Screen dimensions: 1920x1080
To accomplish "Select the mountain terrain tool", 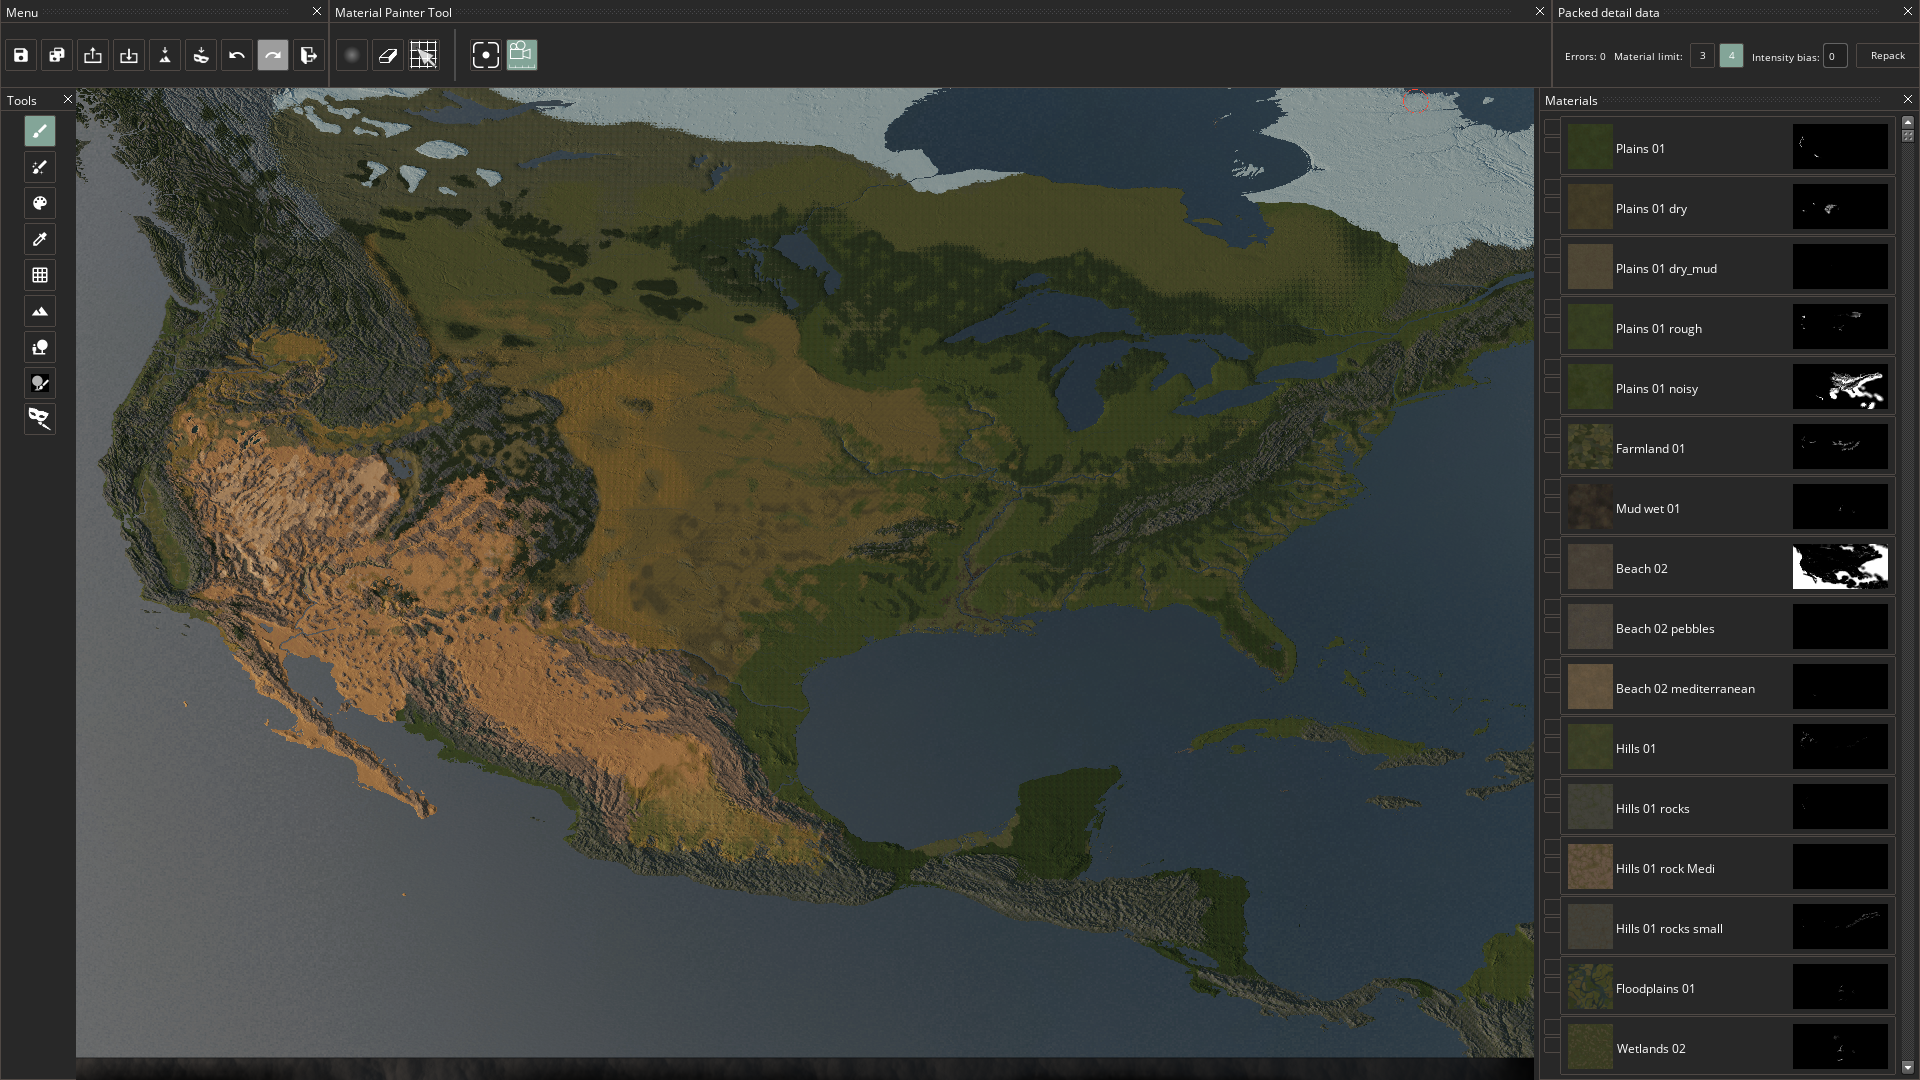I will click(x=40, y=311).
